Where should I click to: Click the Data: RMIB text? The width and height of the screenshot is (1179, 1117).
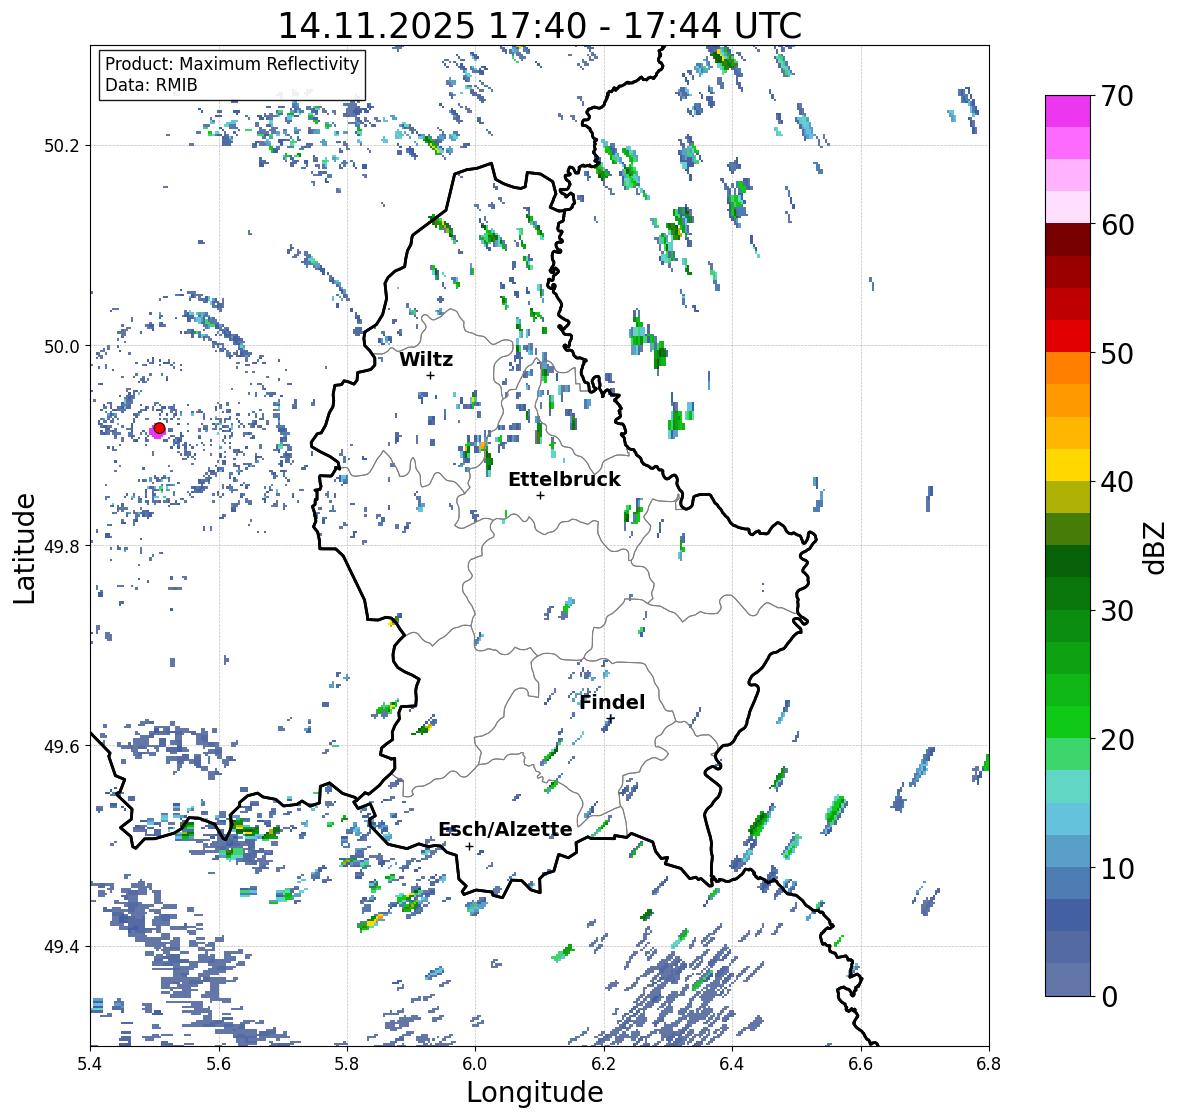pyautogui.click(x=151, y=85)
